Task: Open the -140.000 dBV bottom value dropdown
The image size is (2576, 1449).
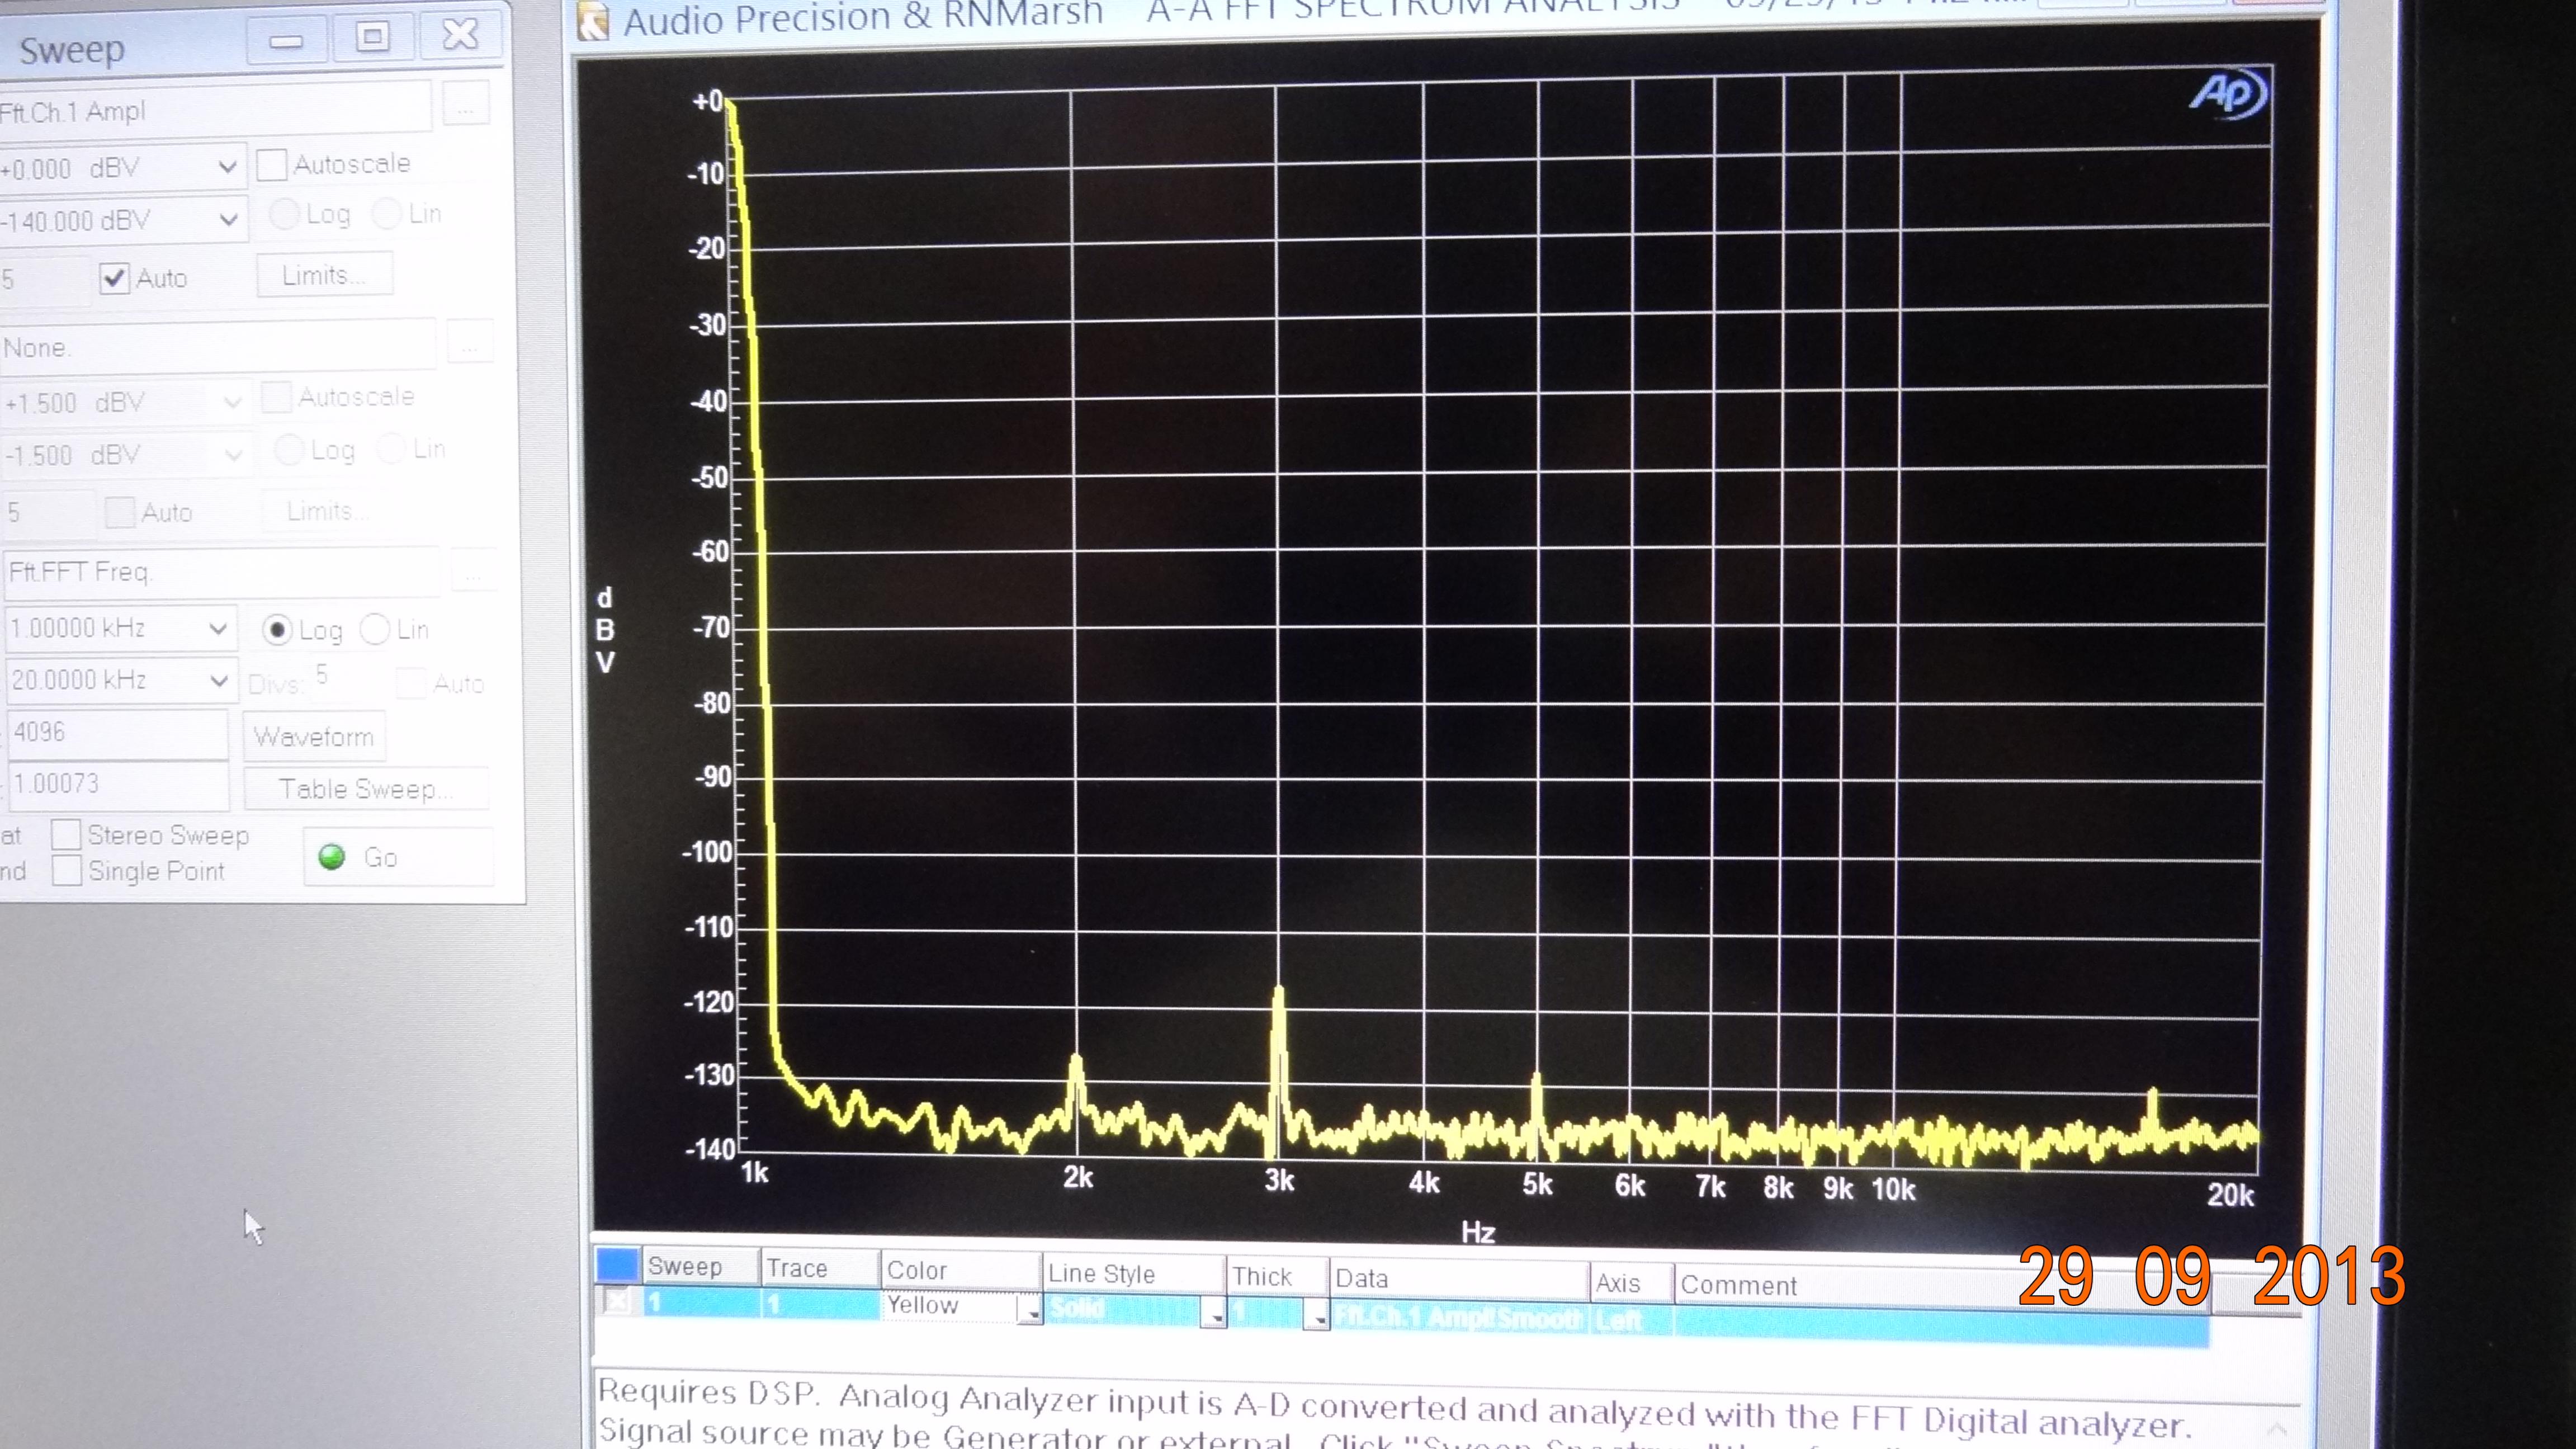Action: click(228, 219)
